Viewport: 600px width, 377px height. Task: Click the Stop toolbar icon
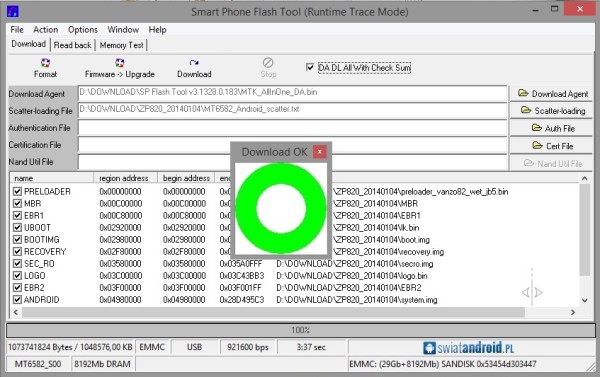(x=268, y=62)
